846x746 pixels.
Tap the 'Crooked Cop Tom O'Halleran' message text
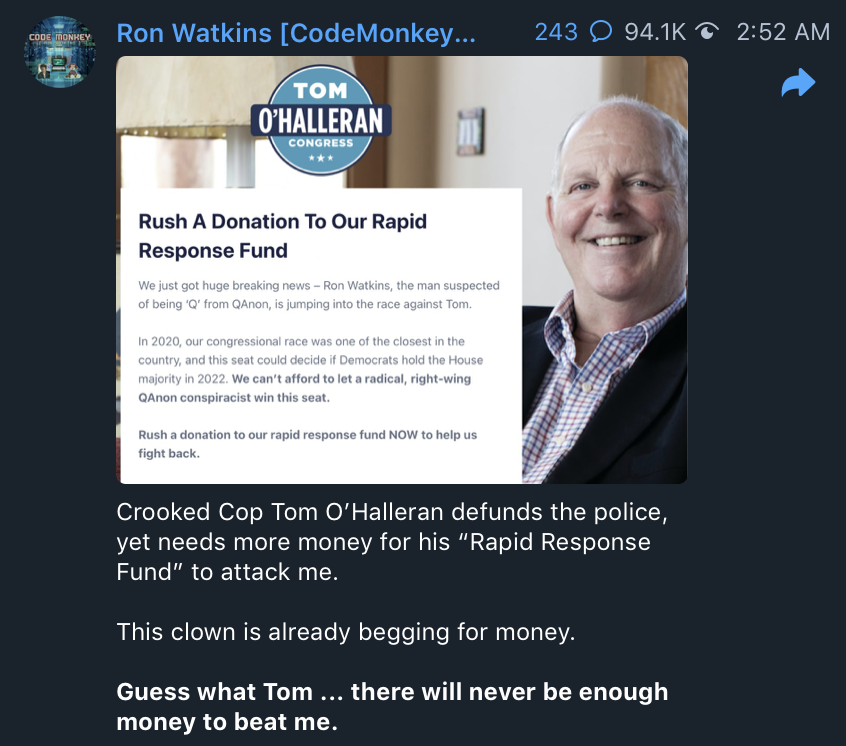(x=392, y=542)
